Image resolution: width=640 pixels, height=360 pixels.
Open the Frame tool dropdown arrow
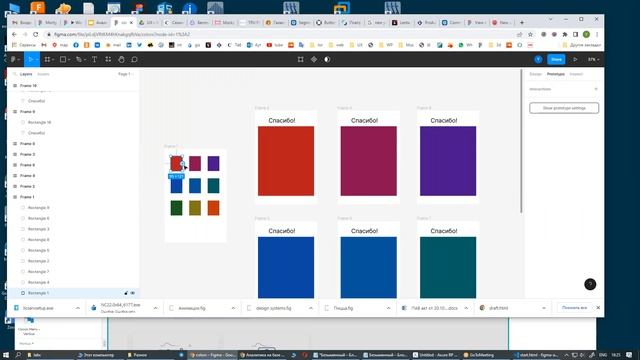click(53, 60)
